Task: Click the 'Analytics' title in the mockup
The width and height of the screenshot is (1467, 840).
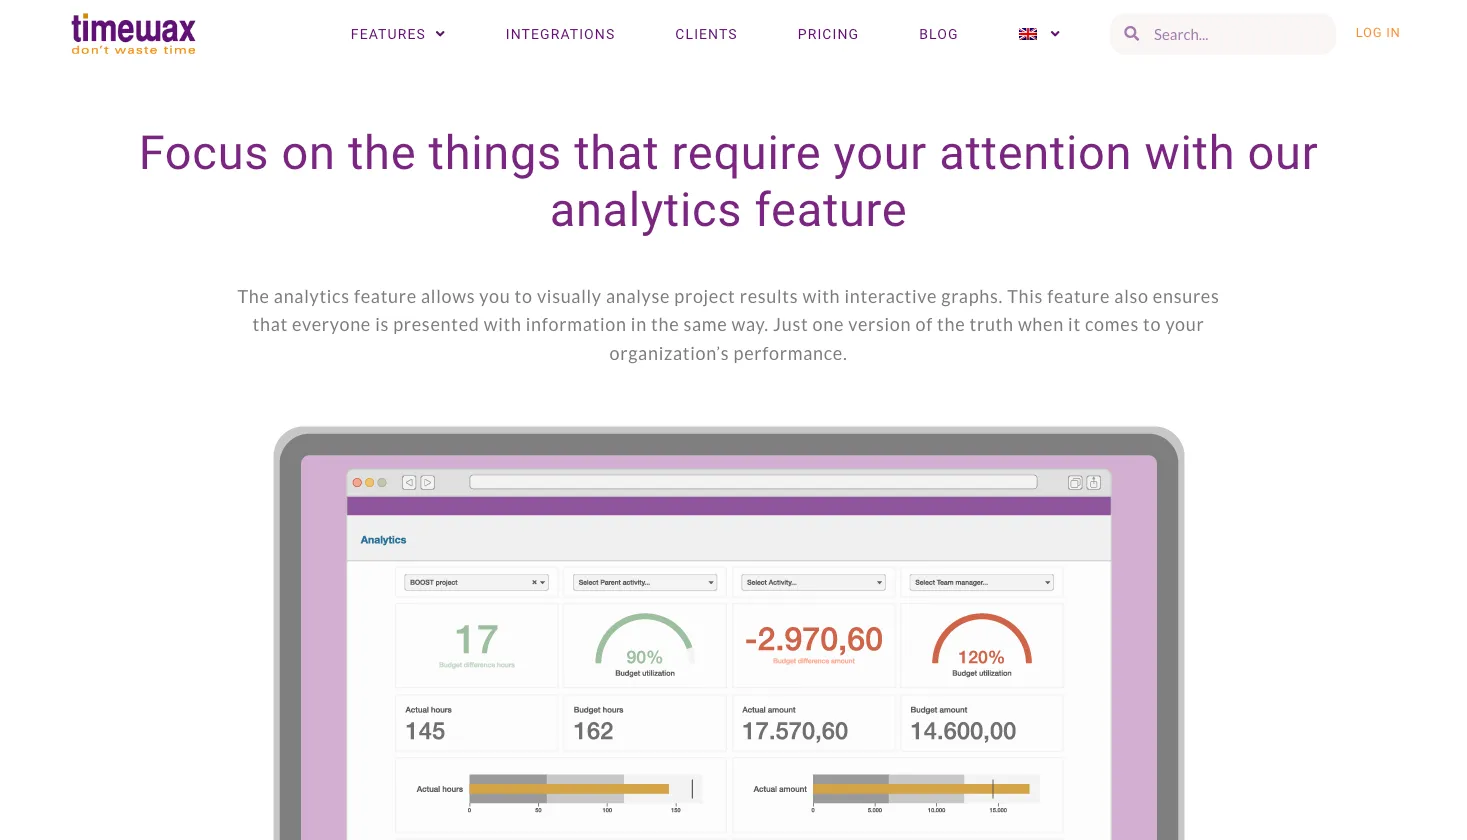Action: 383,540
